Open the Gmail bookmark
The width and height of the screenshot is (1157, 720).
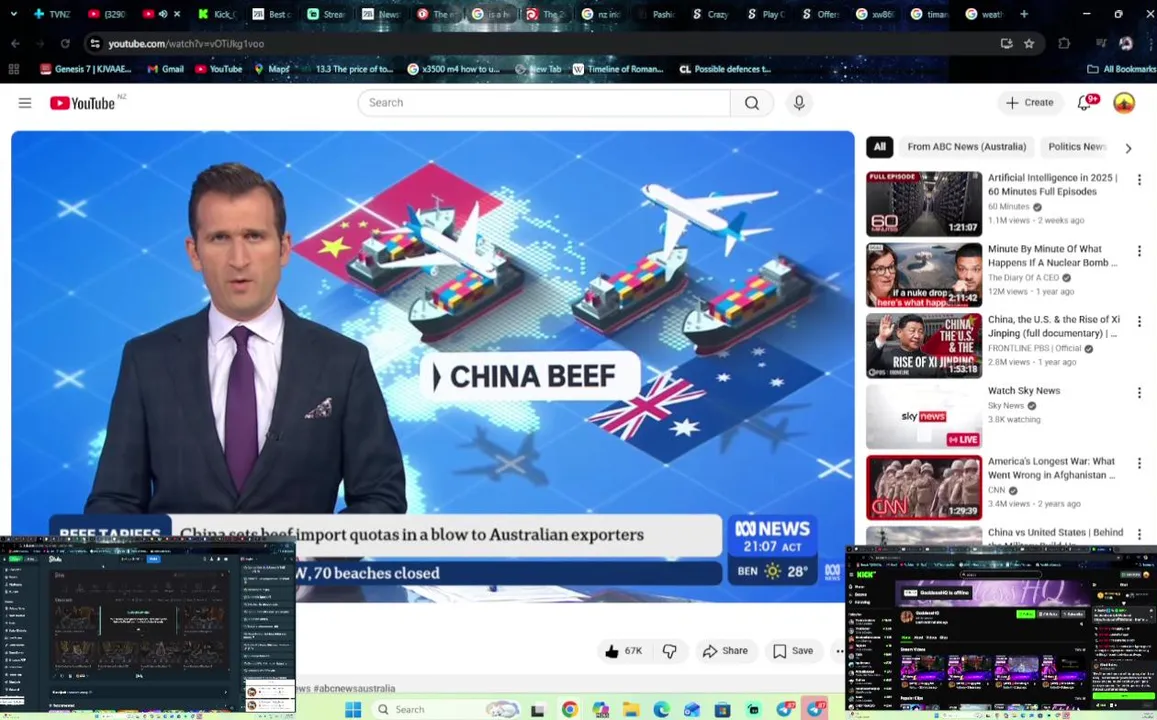coord(165,69)
